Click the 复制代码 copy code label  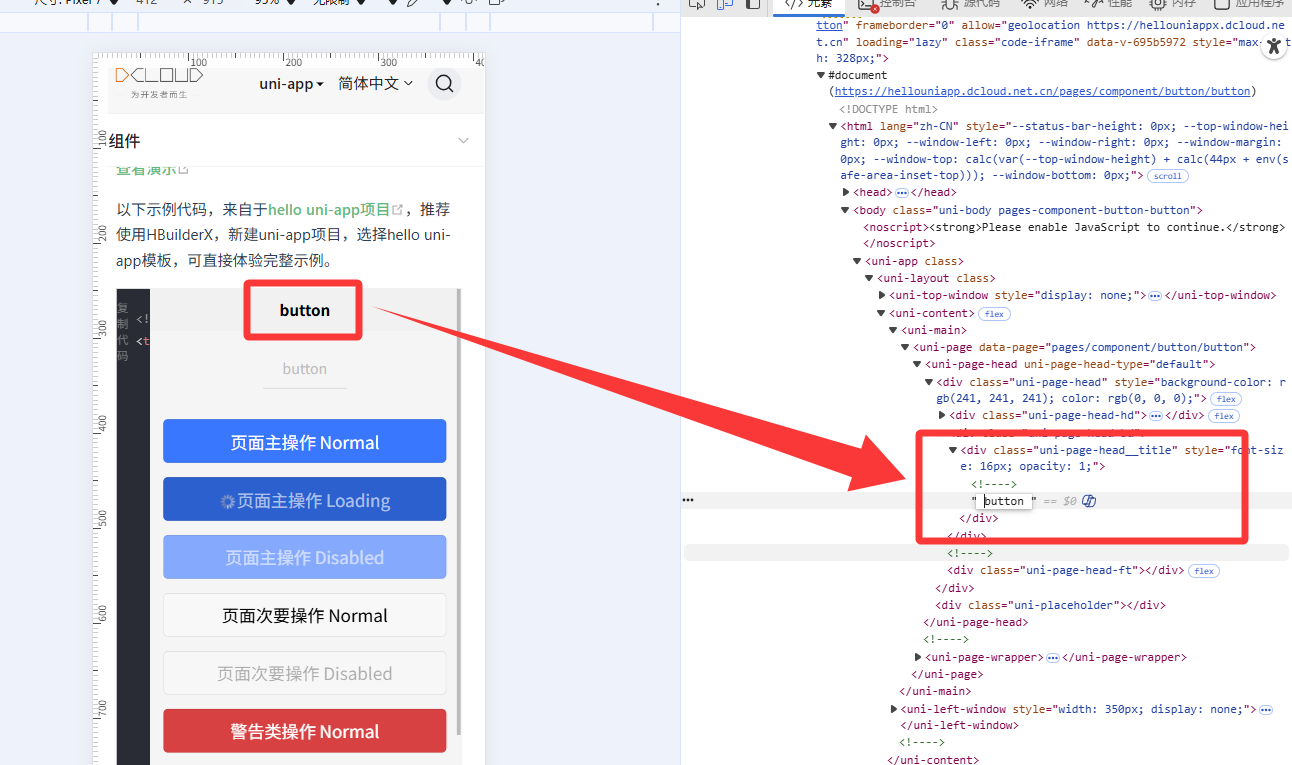tap(123, 331)
